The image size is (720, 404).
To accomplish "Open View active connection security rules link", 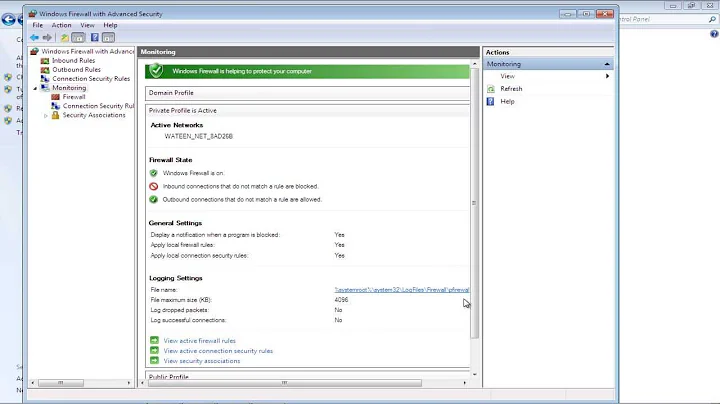I will click(x=218, y=351).
